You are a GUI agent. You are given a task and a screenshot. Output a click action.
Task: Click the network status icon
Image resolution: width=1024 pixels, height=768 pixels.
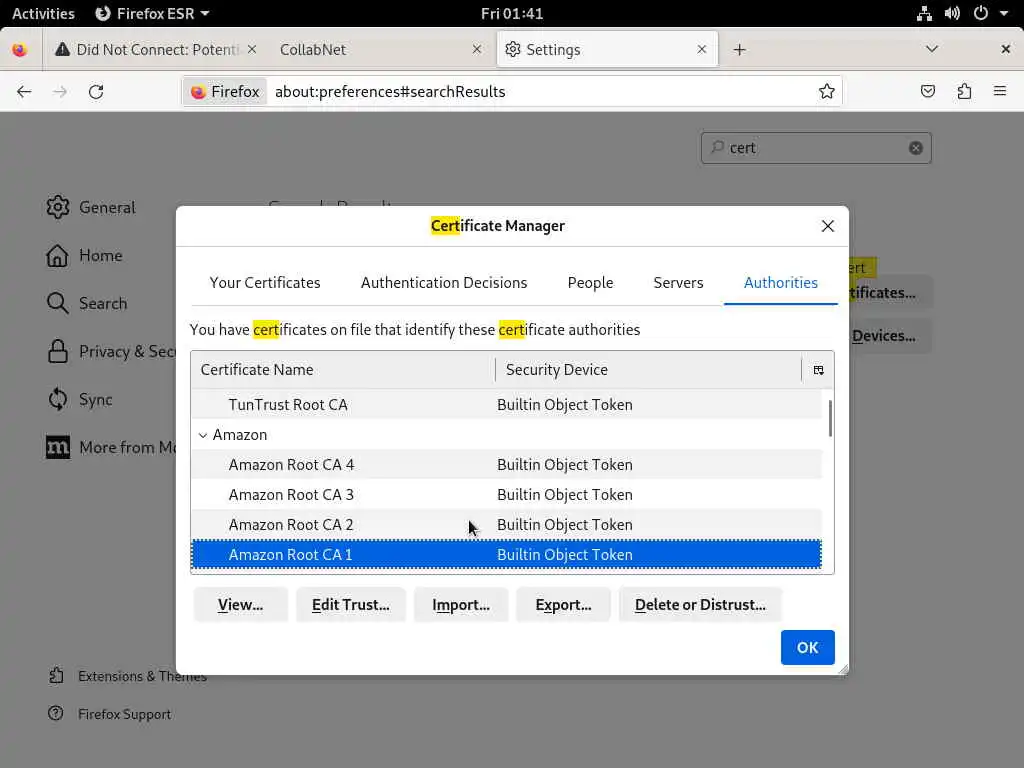tap(924, 13)
